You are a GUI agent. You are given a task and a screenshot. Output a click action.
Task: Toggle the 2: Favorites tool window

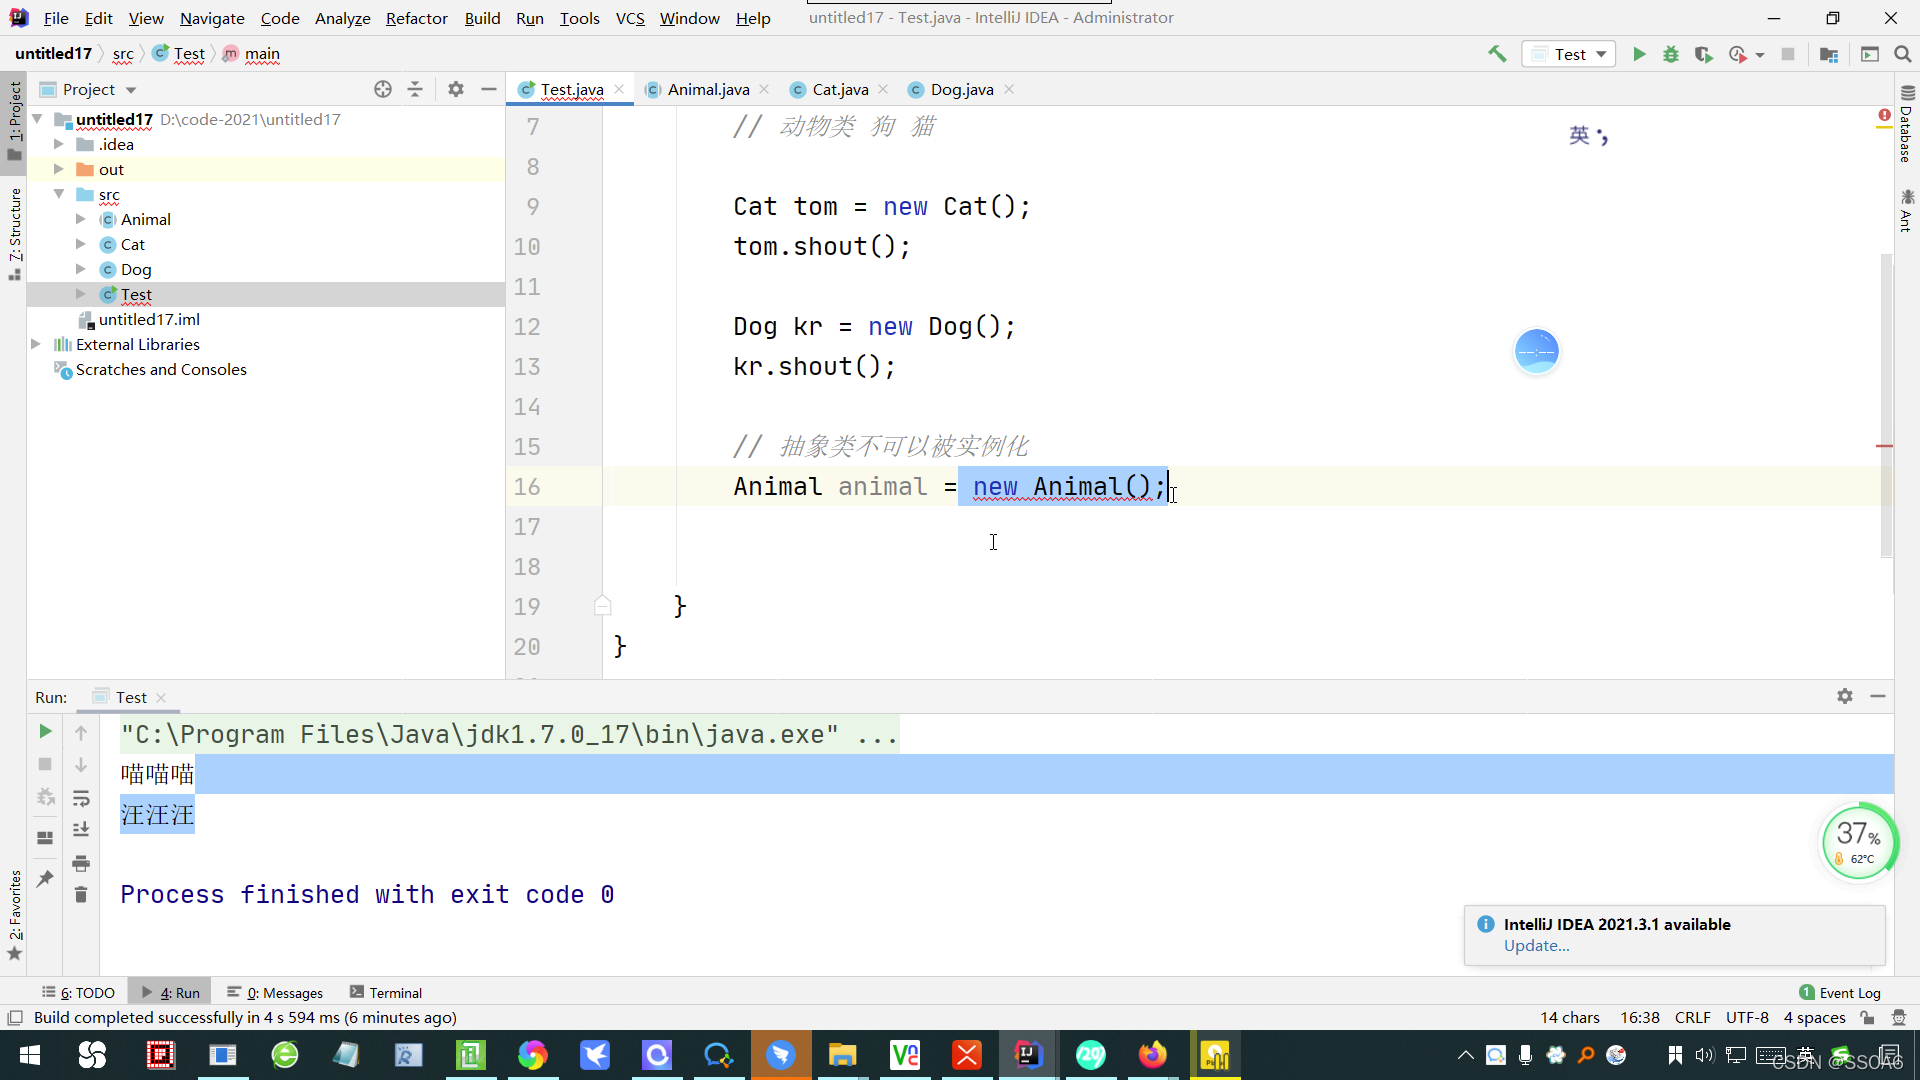[14, 915]
